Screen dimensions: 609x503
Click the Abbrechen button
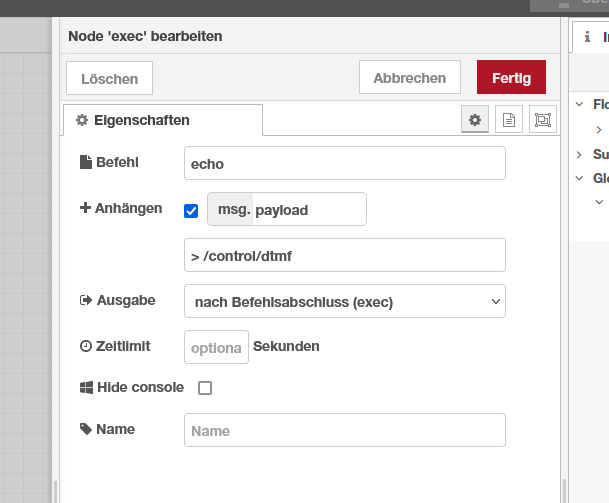(409, 78)
